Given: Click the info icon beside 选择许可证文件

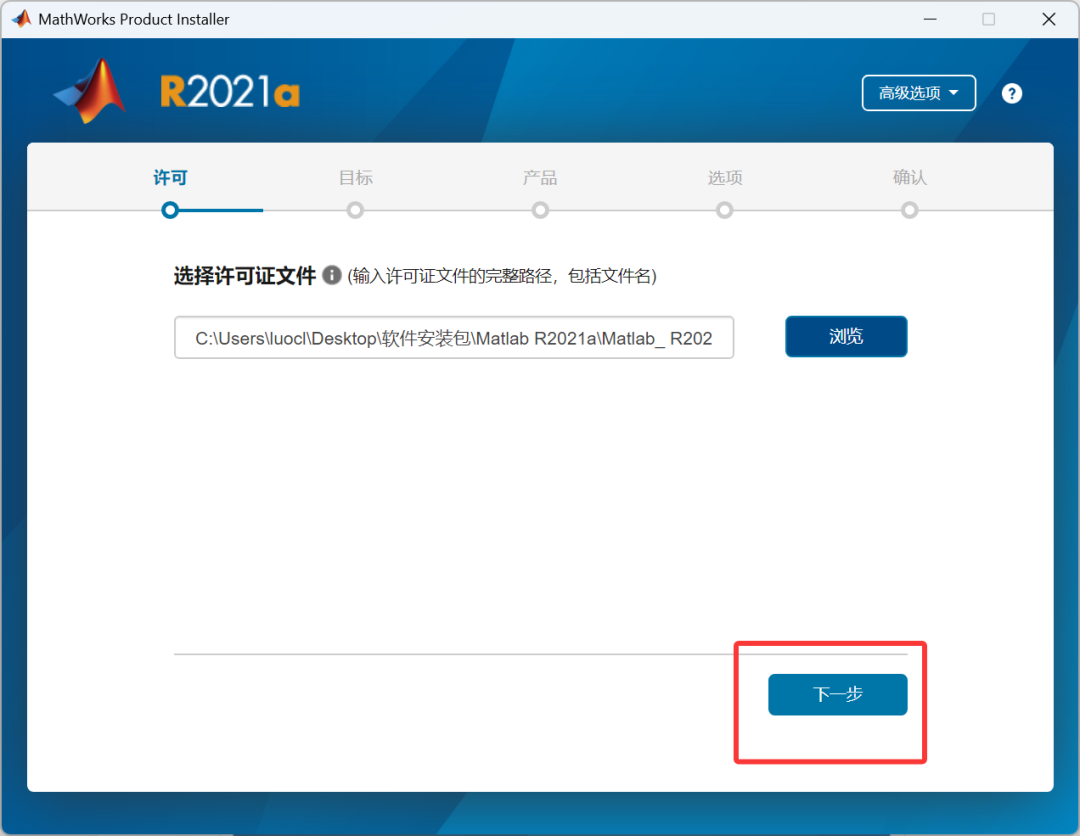Looking at the screenshot, I should point(332,275).
